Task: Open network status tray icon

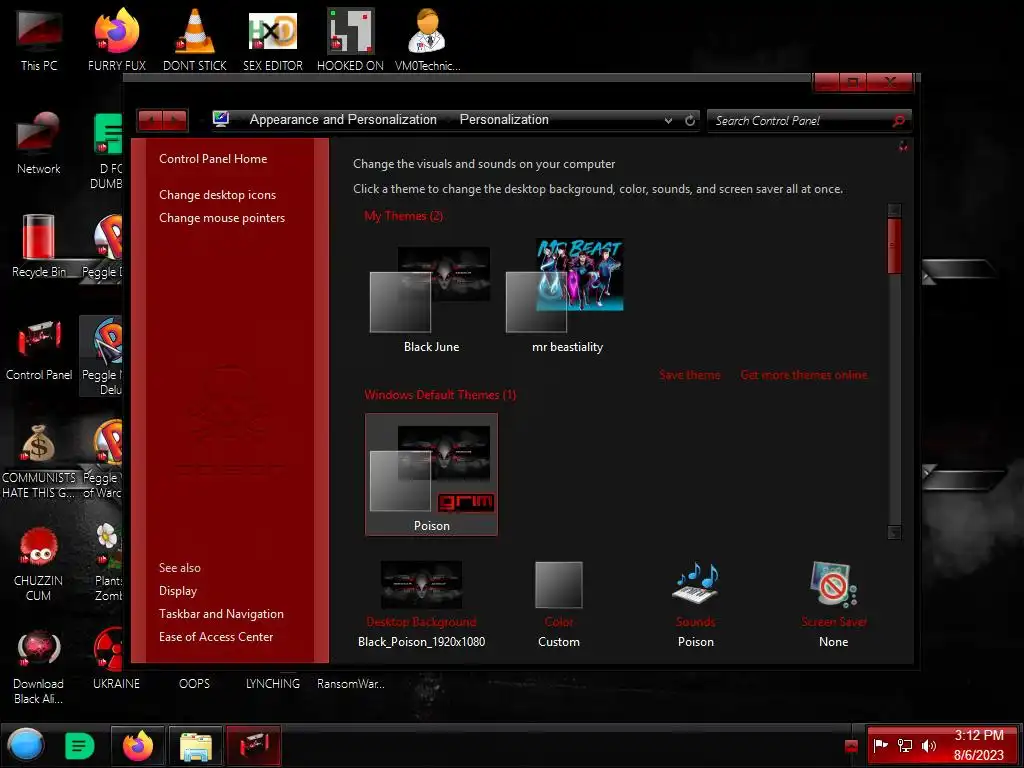Action: 904,745
